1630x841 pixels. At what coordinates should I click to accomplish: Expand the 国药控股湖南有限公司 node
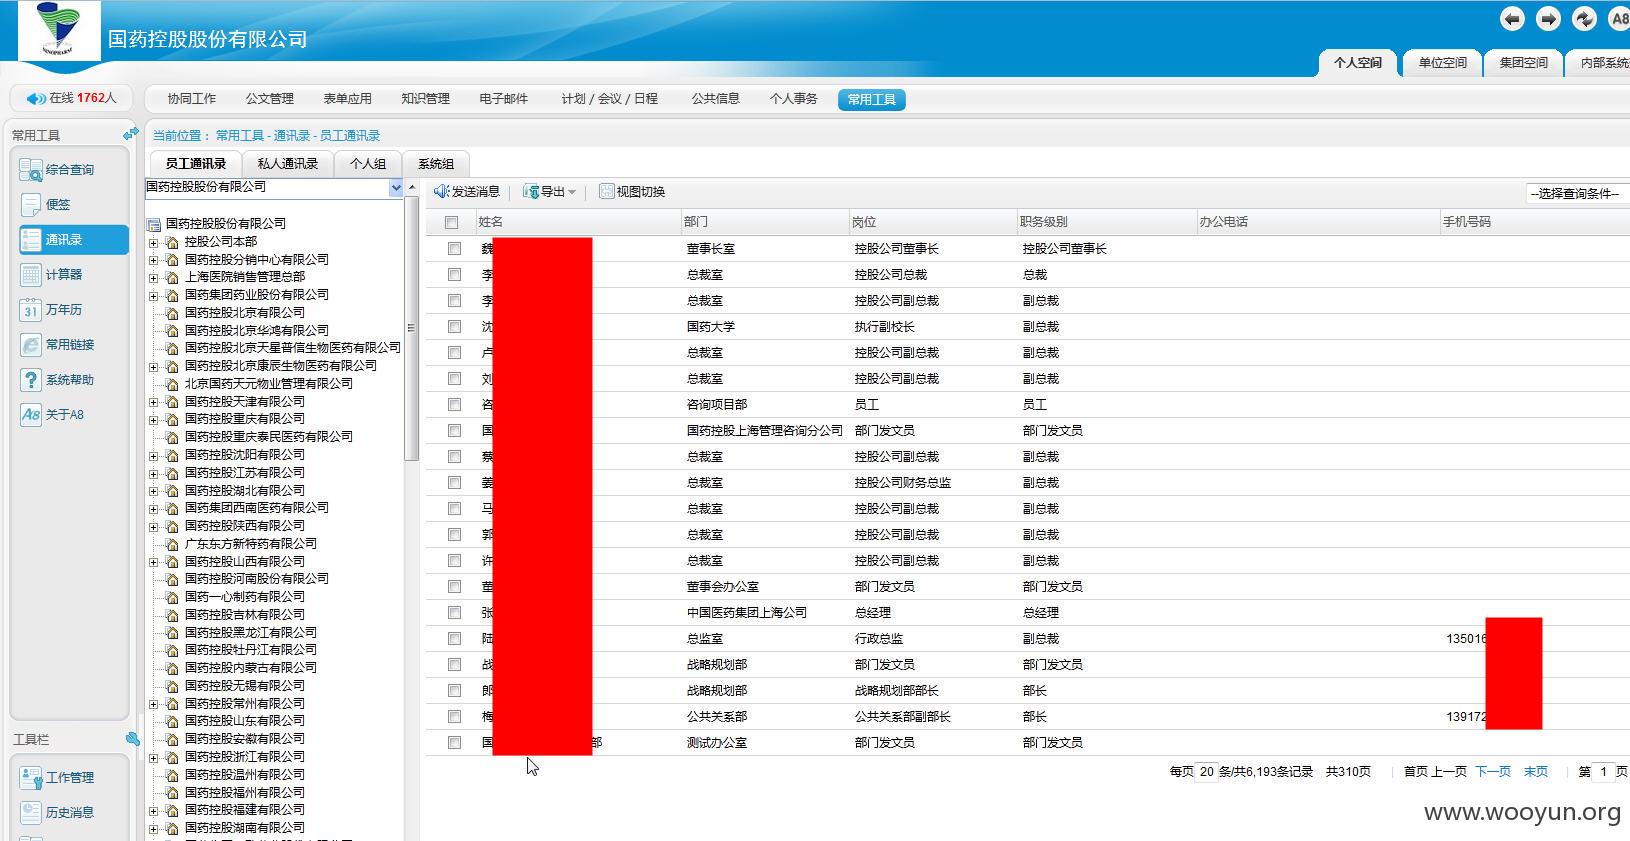coord(153,828)
